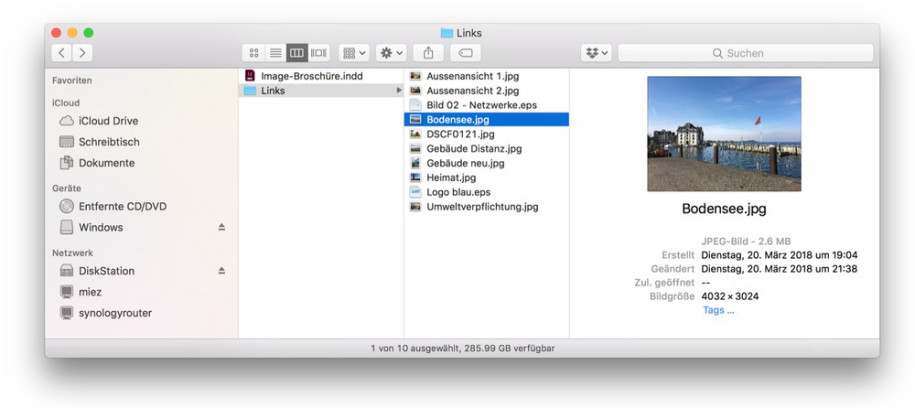Click the Umweltverpflichtung.jpg thumbnail icon

tap(415, 207)
